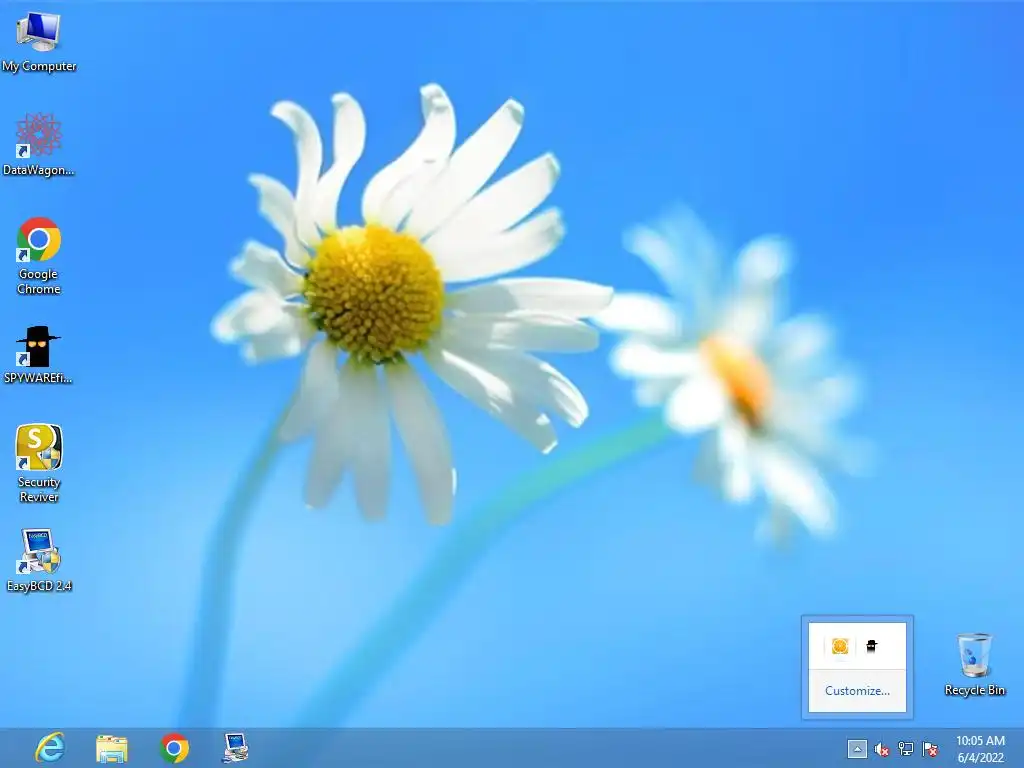Click the spy hat tray icon in popup

tap(871, 646)
